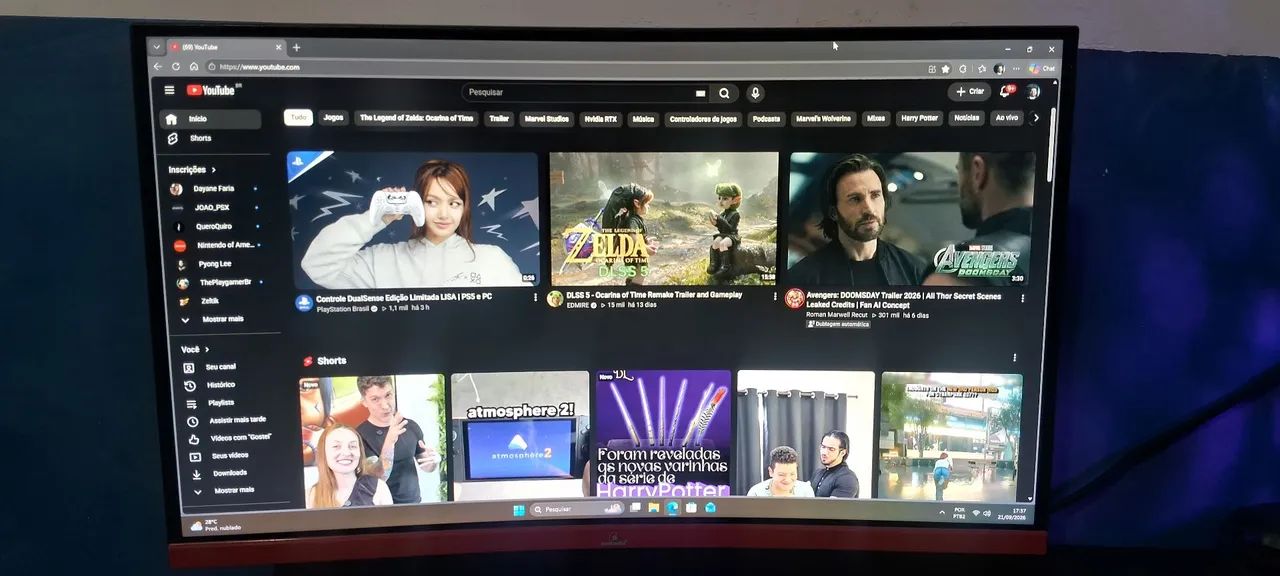Open the atmosphere 2 Short
The width and height of the screenshot is (1280, 576).
click(519, 436)
